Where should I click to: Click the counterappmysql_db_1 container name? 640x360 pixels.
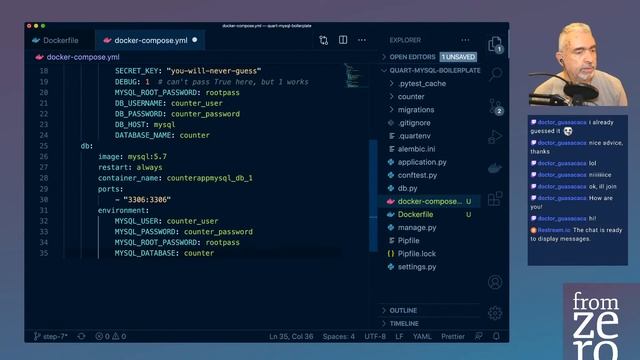209,178
